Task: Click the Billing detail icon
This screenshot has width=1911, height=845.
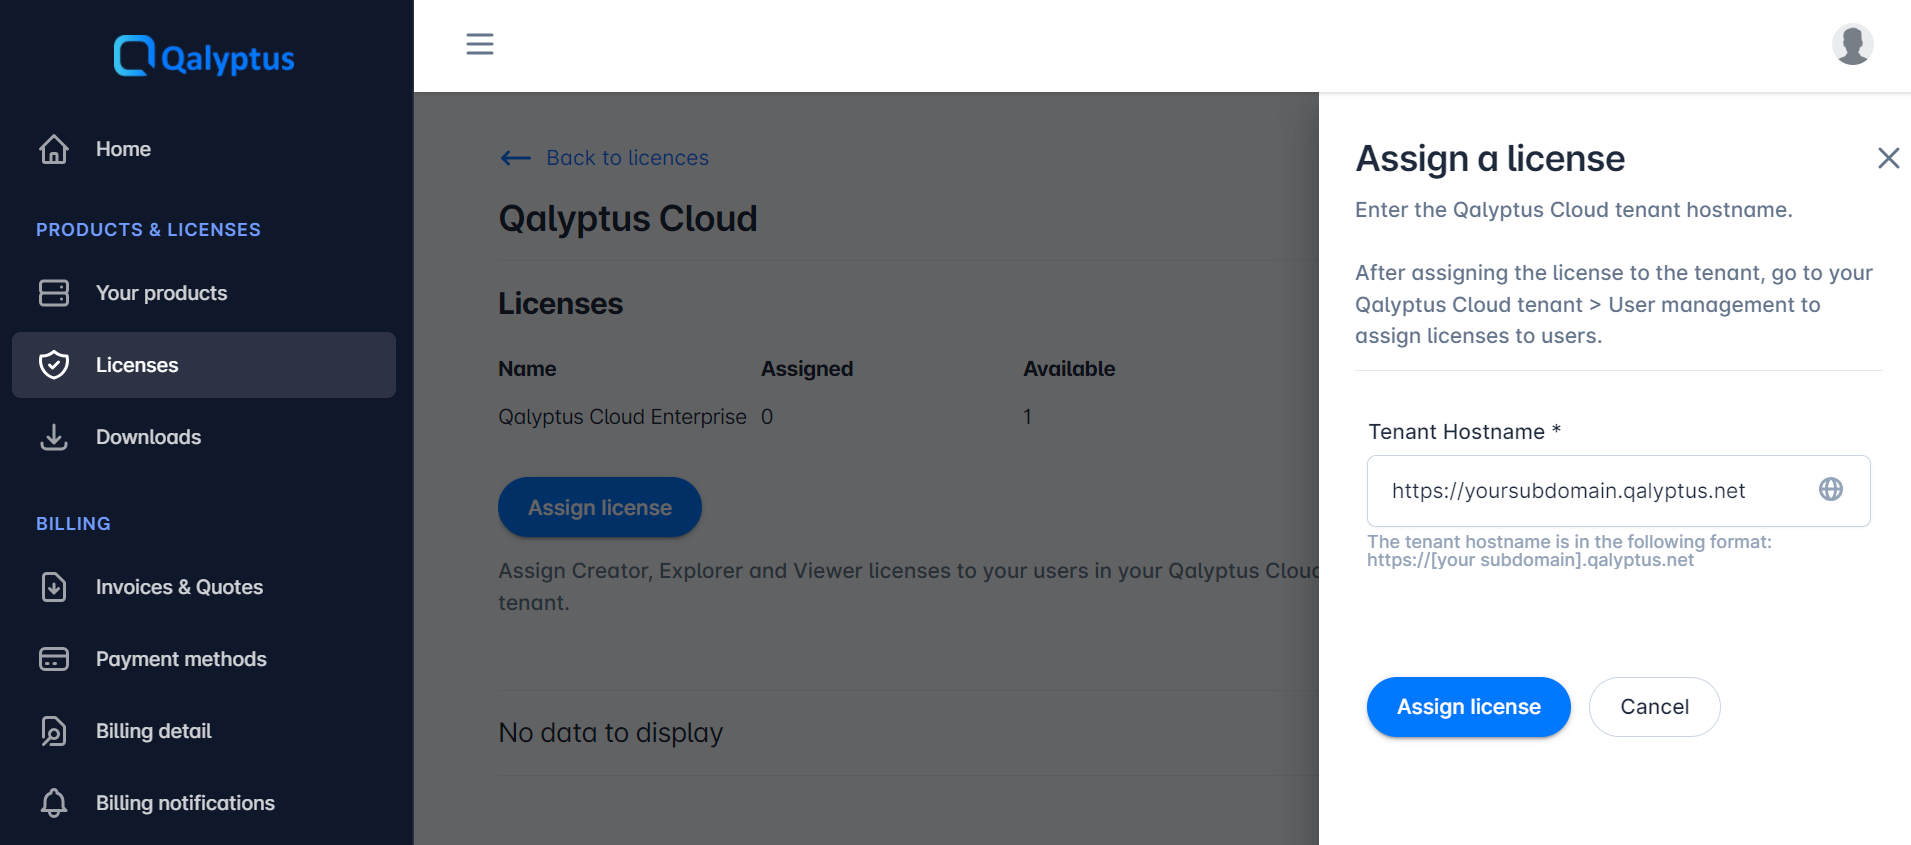Action: point(54,731)
